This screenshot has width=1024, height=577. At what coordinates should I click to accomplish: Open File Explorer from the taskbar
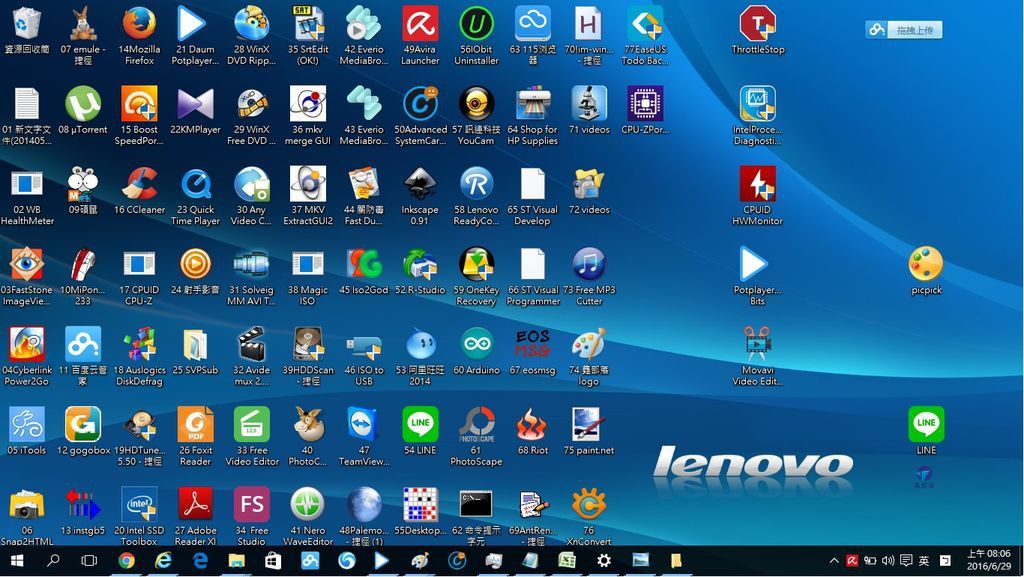click(236, 561)
